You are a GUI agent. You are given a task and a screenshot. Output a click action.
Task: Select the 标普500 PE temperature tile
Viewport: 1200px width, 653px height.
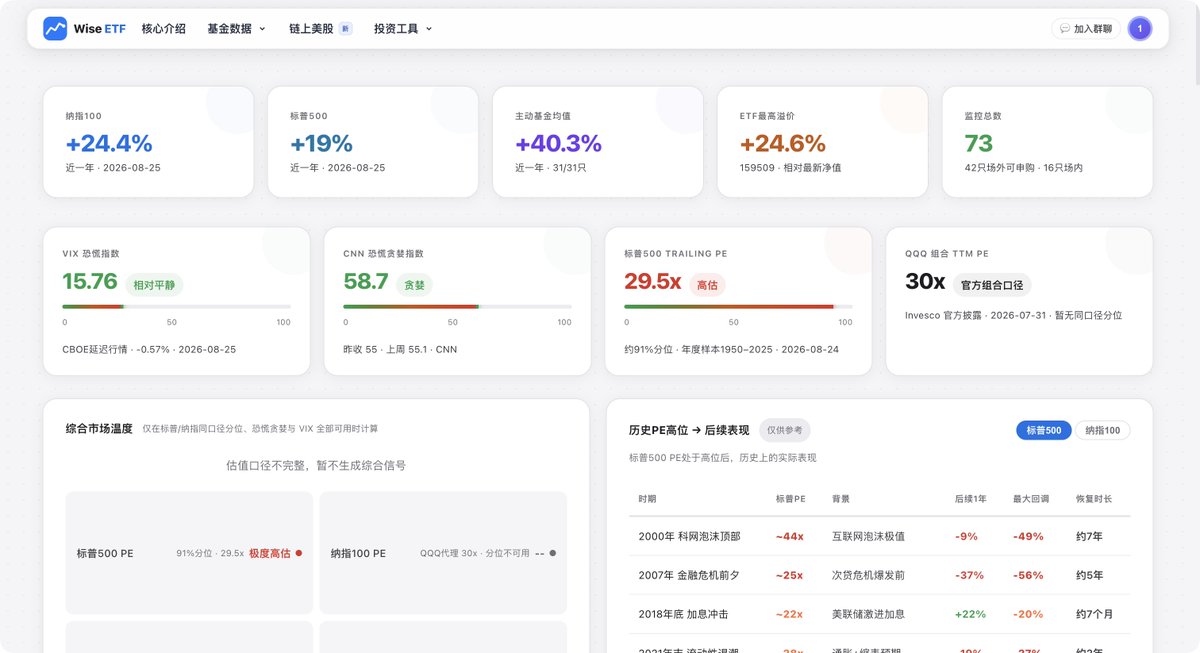pyautogui.click(x=189, y=553)
